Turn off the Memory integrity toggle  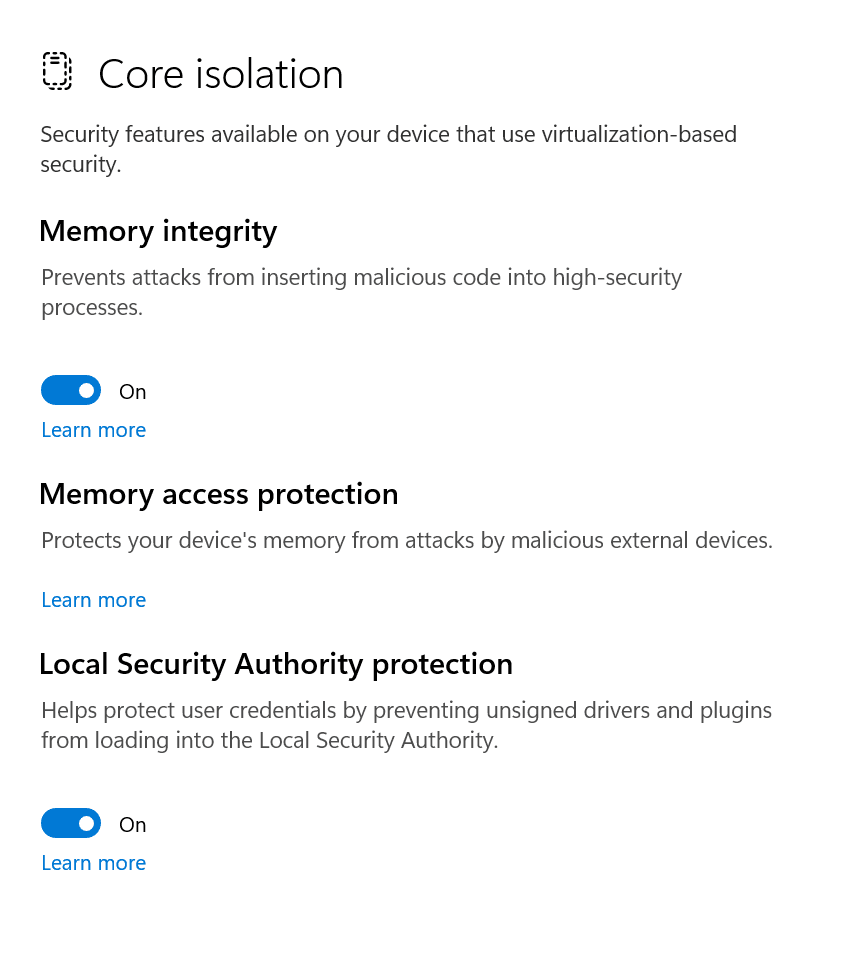71,390
